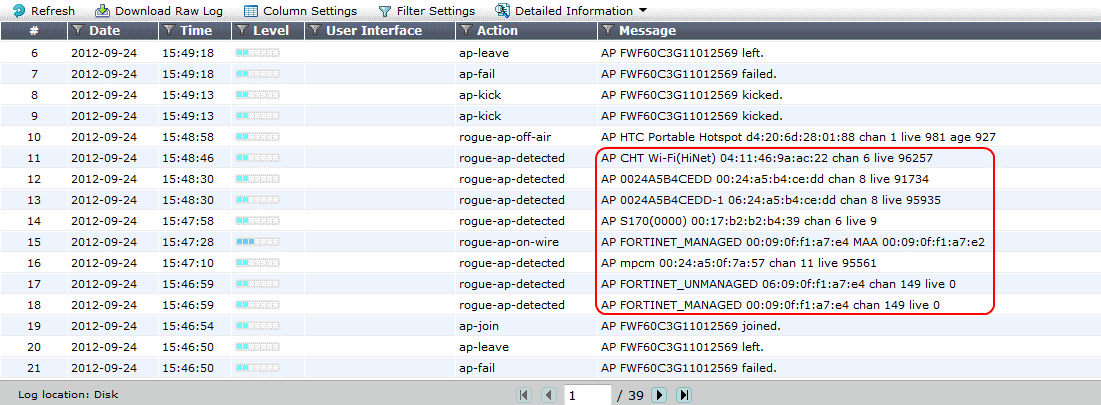
Task: Select the rogue-ap-on-wire action
Action: [x=510, y=242]
